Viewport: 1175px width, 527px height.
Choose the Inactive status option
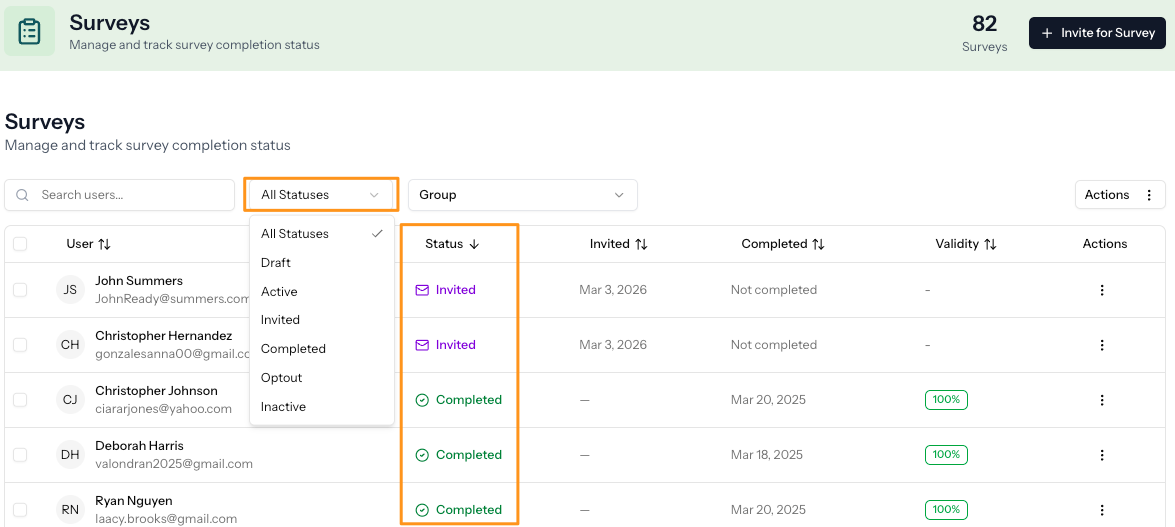click(322, 407)
